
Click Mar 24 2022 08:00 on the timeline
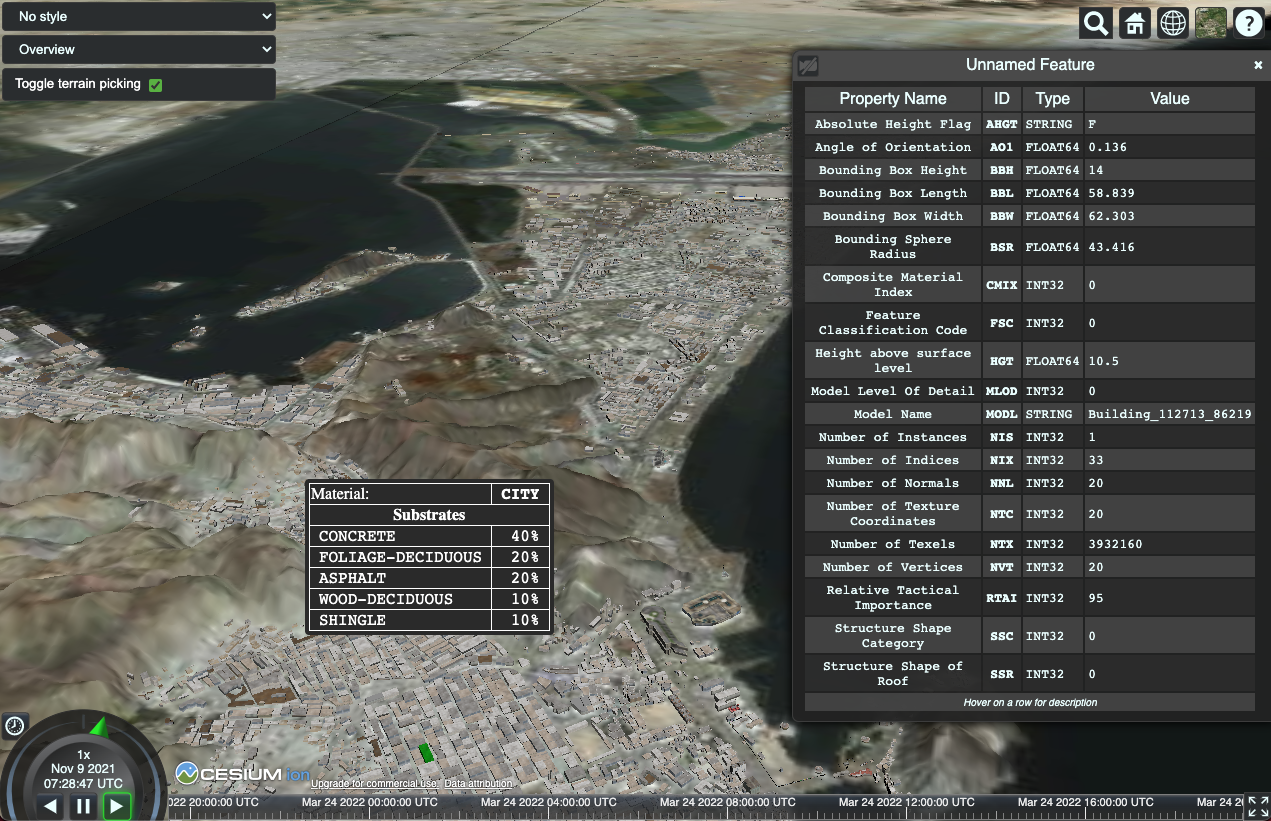[728, 802]
